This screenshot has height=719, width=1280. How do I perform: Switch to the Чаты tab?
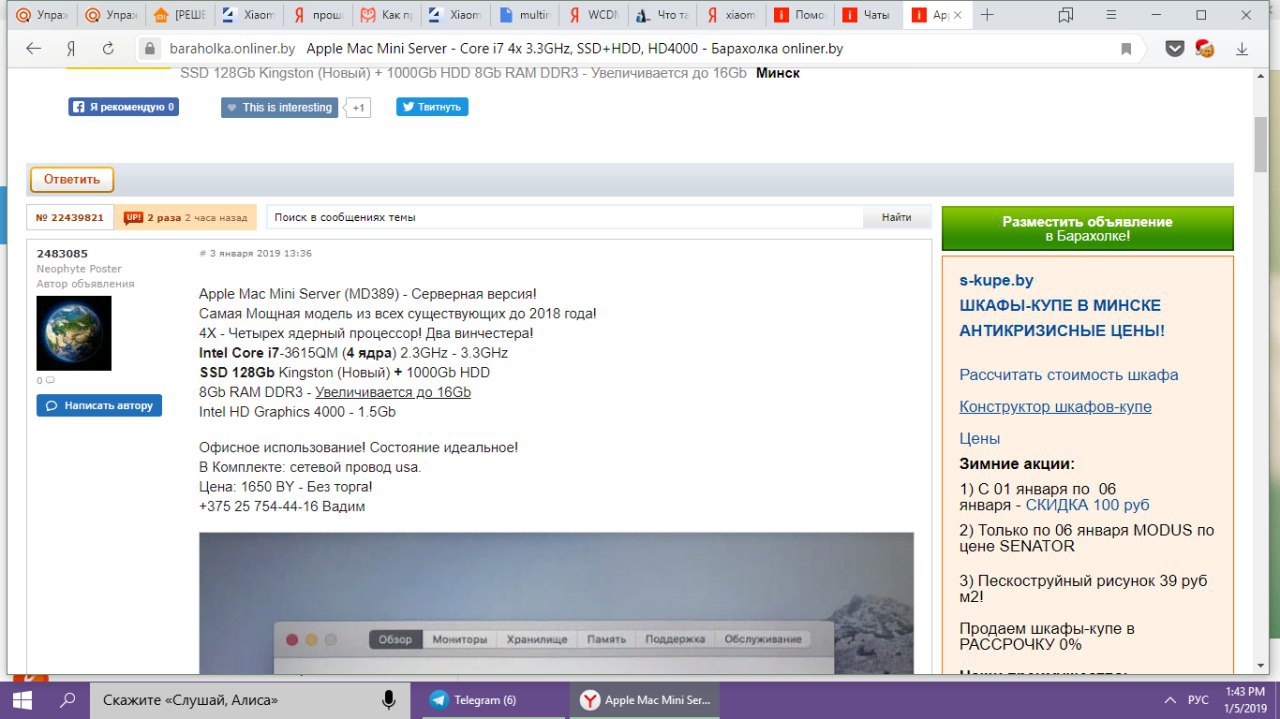[867, 16]
